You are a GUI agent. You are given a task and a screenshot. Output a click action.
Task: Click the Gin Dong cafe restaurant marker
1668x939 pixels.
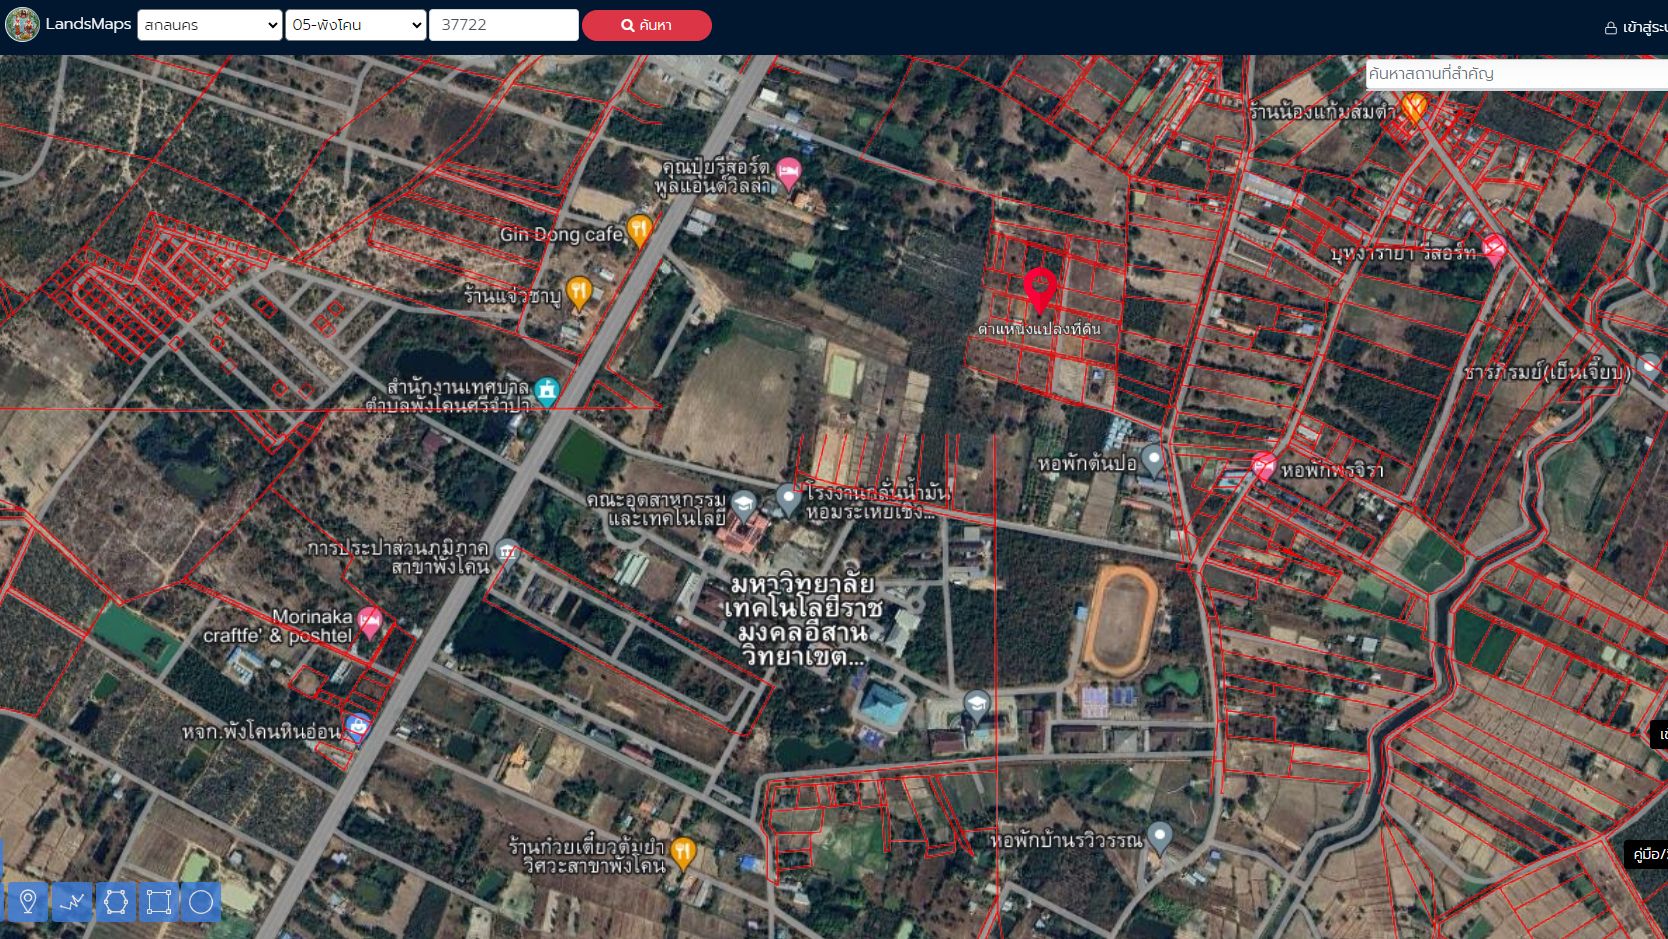tap(639, 231)
